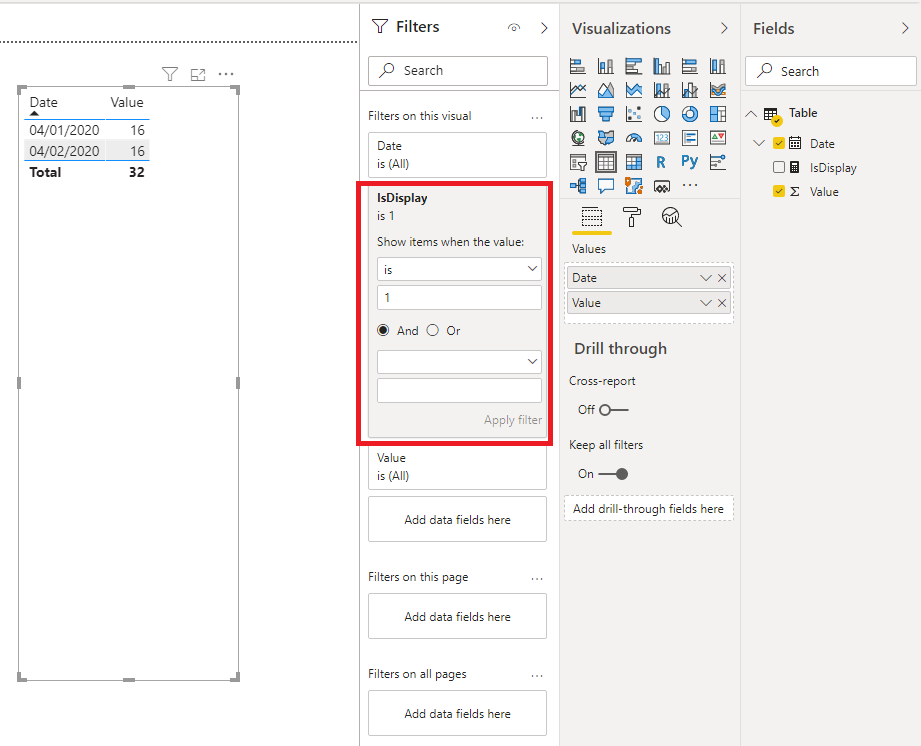Select the clustered column chart visual
Image resolution: width=921 pixels, height=746 pixels.
point(662,66)
